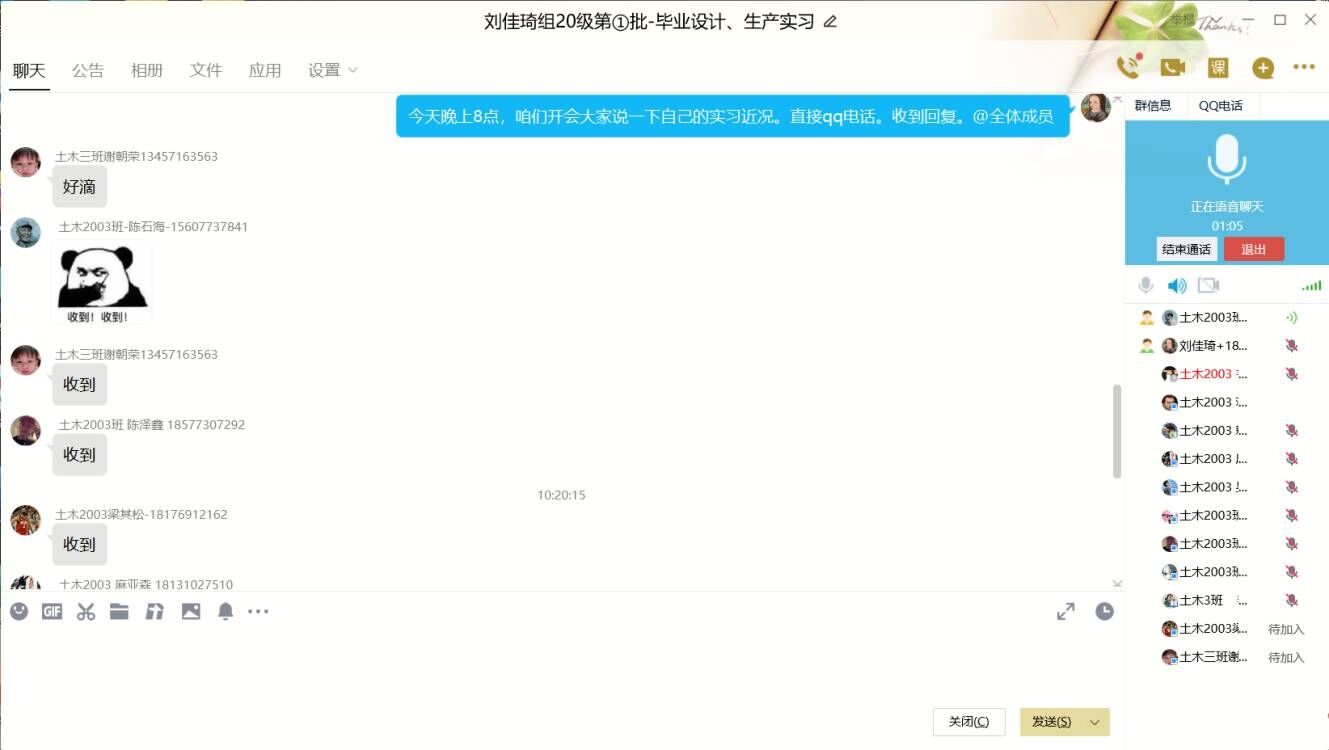Screen dimensions: 1329x750
Task: Click the green speaking indicator of first participant
Action: (x=1291, y=318)
